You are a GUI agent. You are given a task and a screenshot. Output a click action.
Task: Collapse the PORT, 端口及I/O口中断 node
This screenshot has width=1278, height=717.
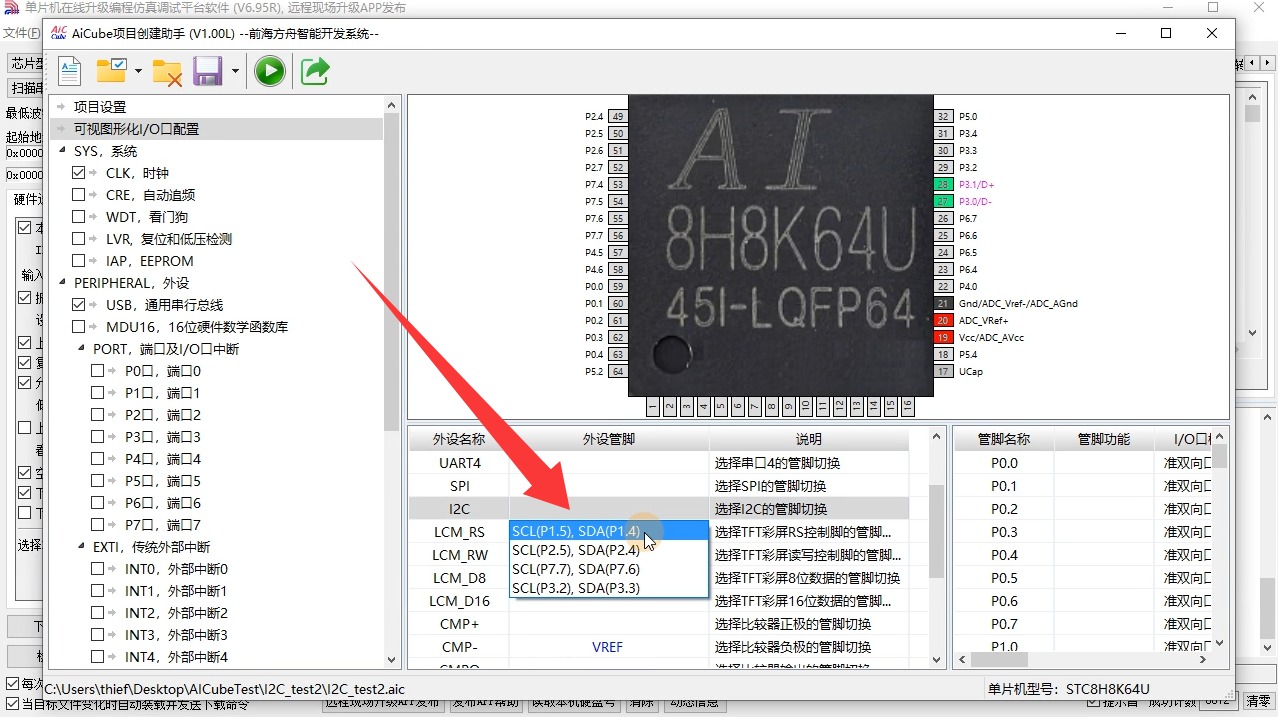coord(81,349)
